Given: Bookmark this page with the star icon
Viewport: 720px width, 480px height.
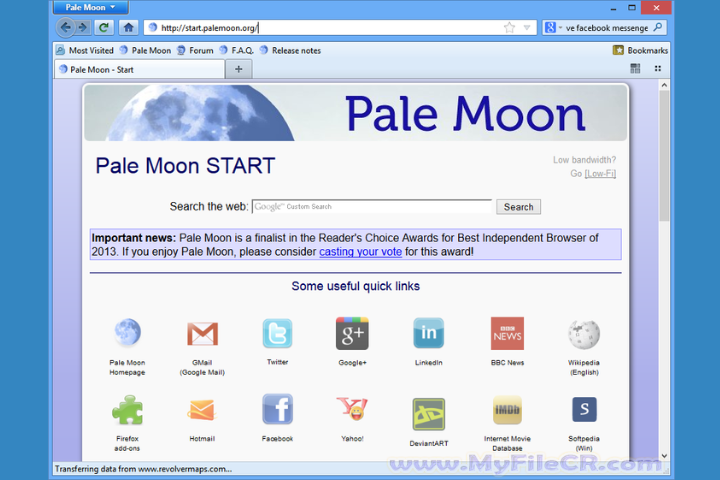Looking at the screenshot, I should click(x=509, y=28).
